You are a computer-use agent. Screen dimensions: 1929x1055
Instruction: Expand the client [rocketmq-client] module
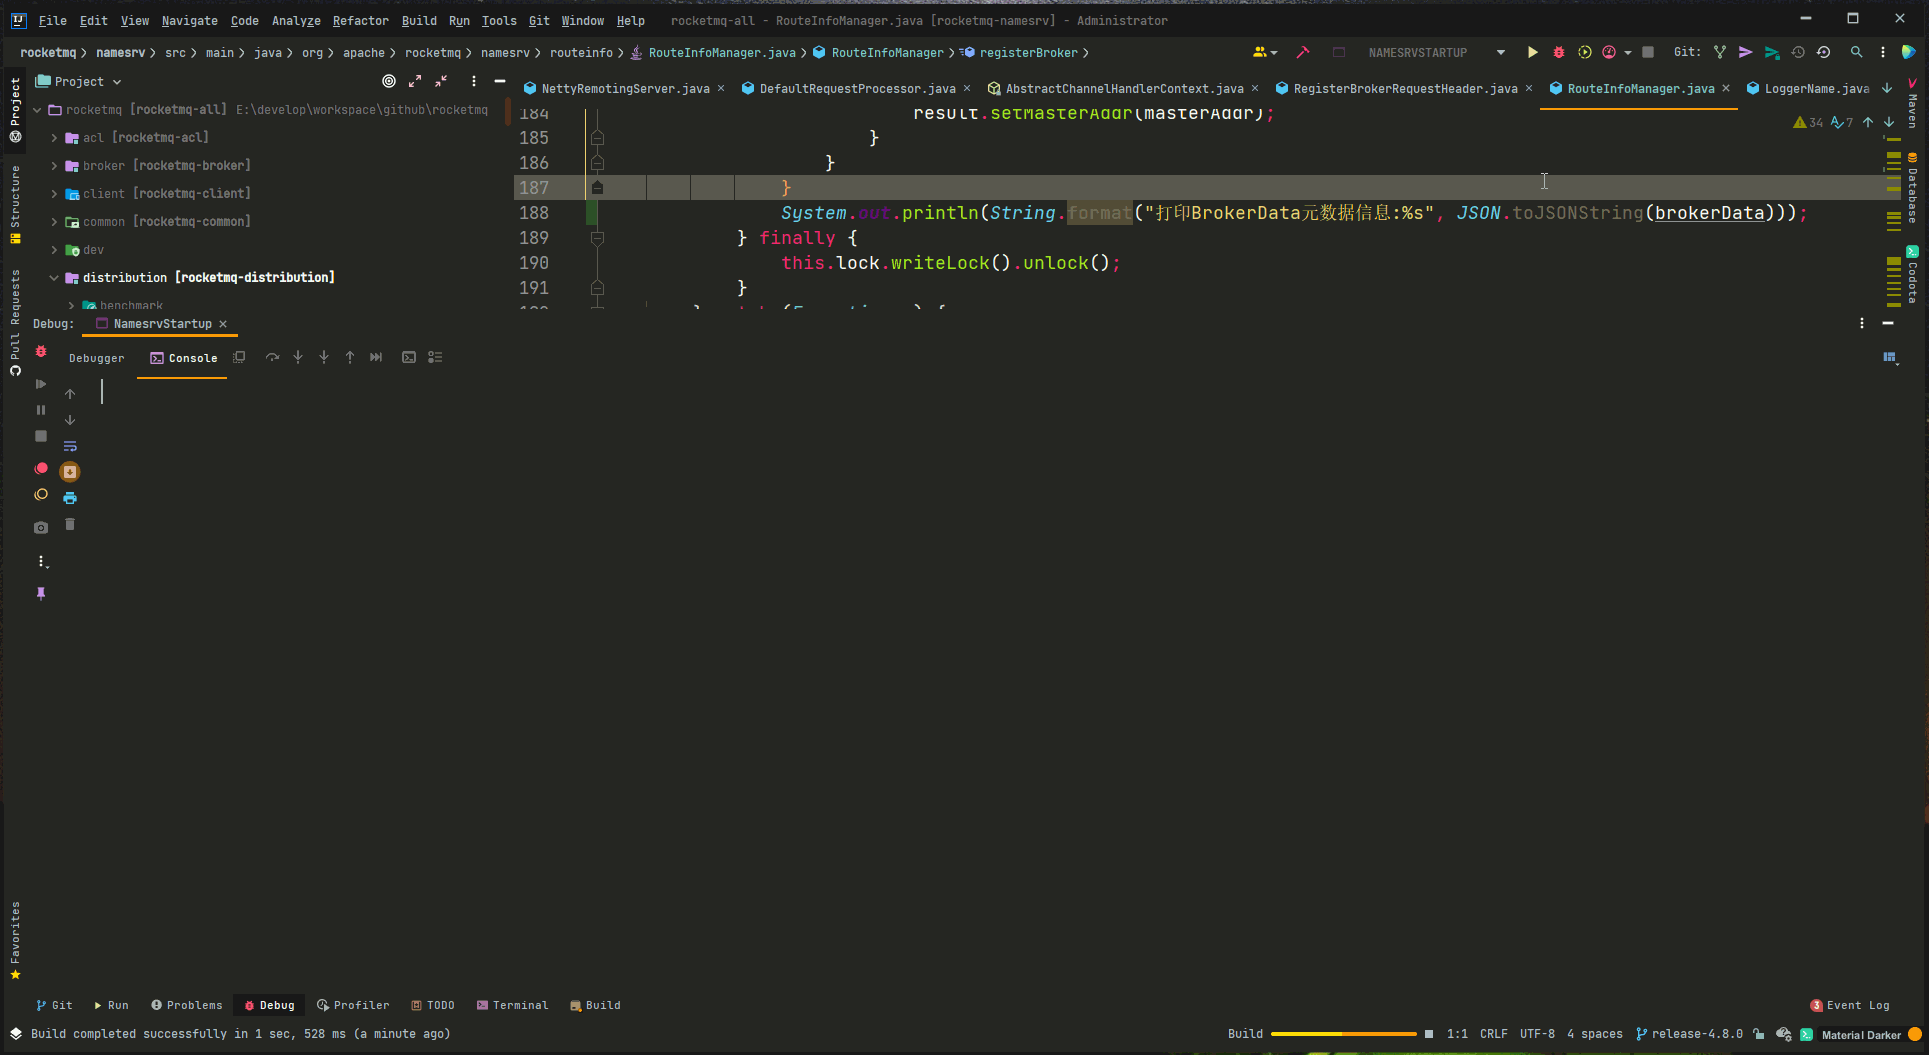54,194
